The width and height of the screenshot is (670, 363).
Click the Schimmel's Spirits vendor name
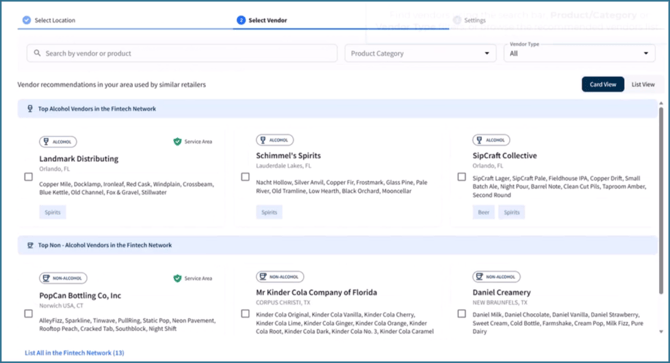tap(288, 155)
